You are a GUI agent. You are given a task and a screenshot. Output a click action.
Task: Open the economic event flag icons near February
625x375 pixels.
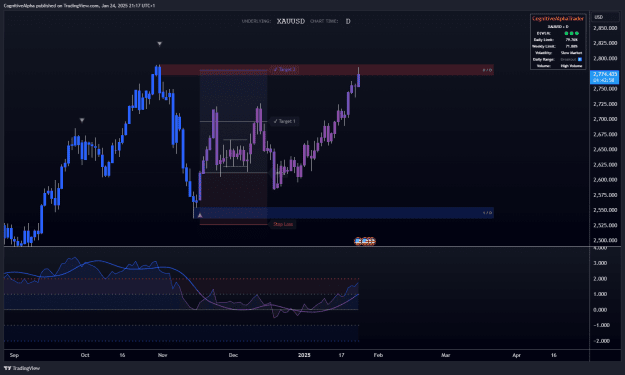[365, 241]
